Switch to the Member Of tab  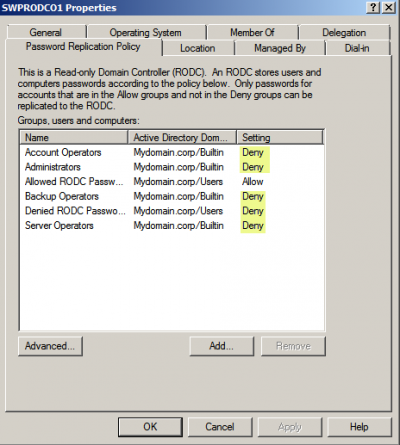252,32
